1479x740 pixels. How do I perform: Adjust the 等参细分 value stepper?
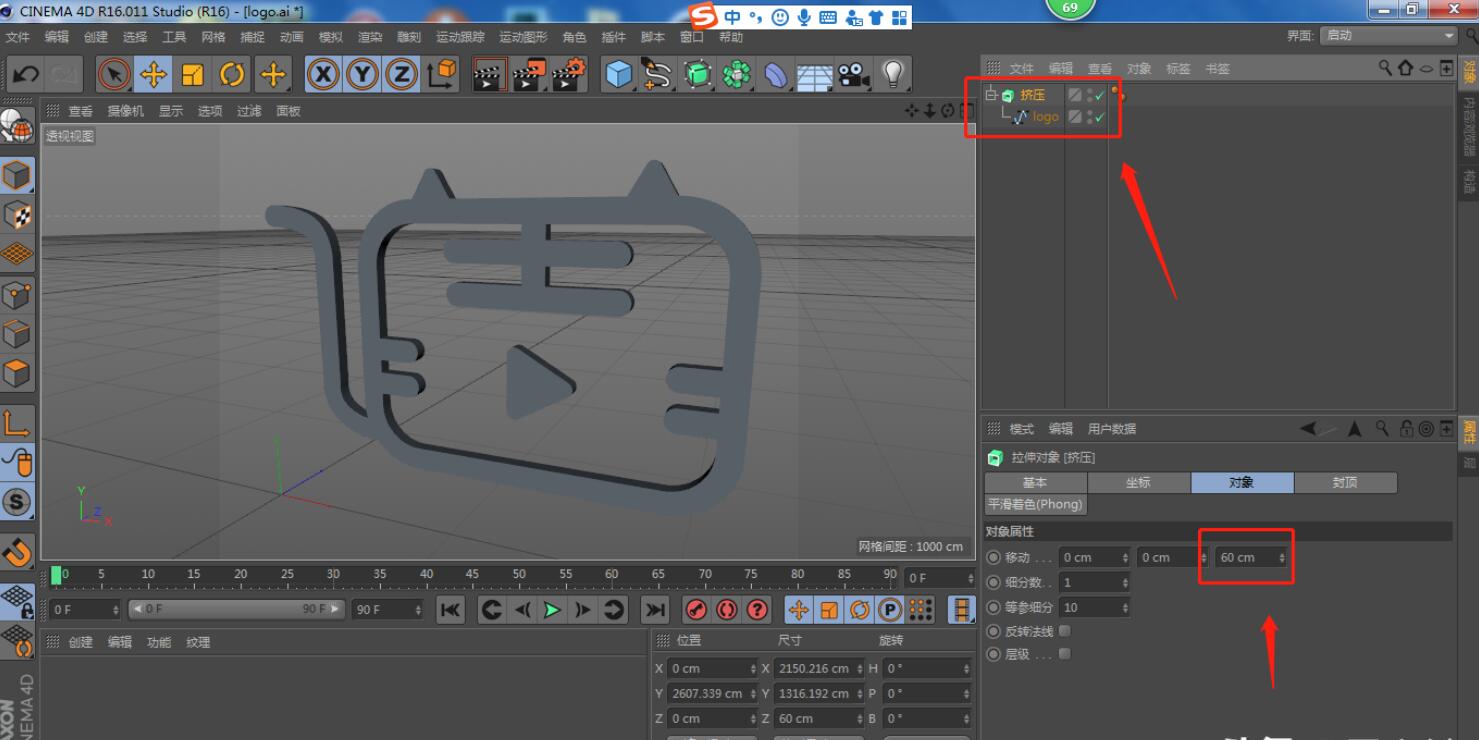tap(1126, 607)
